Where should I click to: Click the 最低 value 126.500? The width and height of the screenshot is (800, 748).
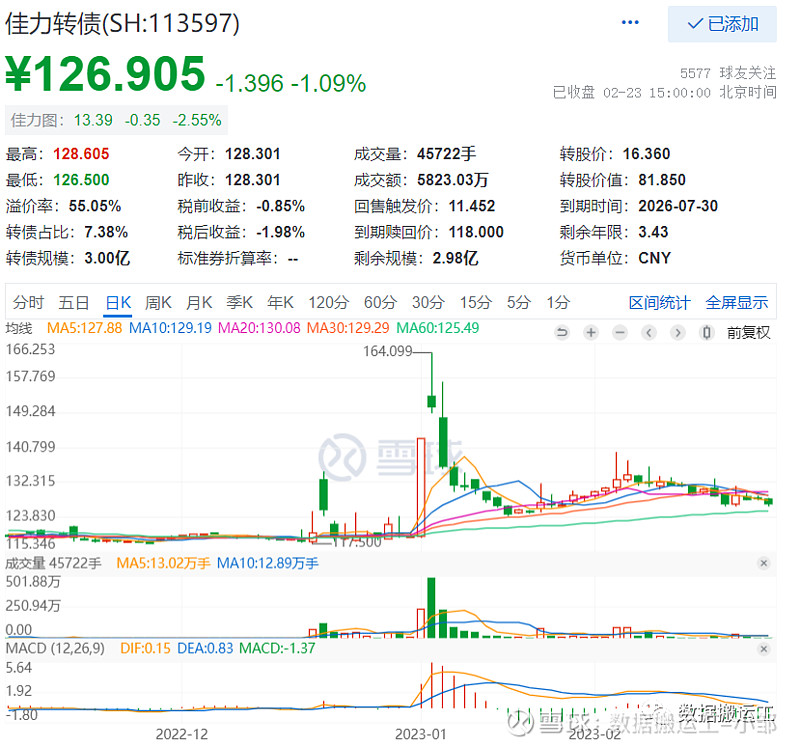coord(81,180)
